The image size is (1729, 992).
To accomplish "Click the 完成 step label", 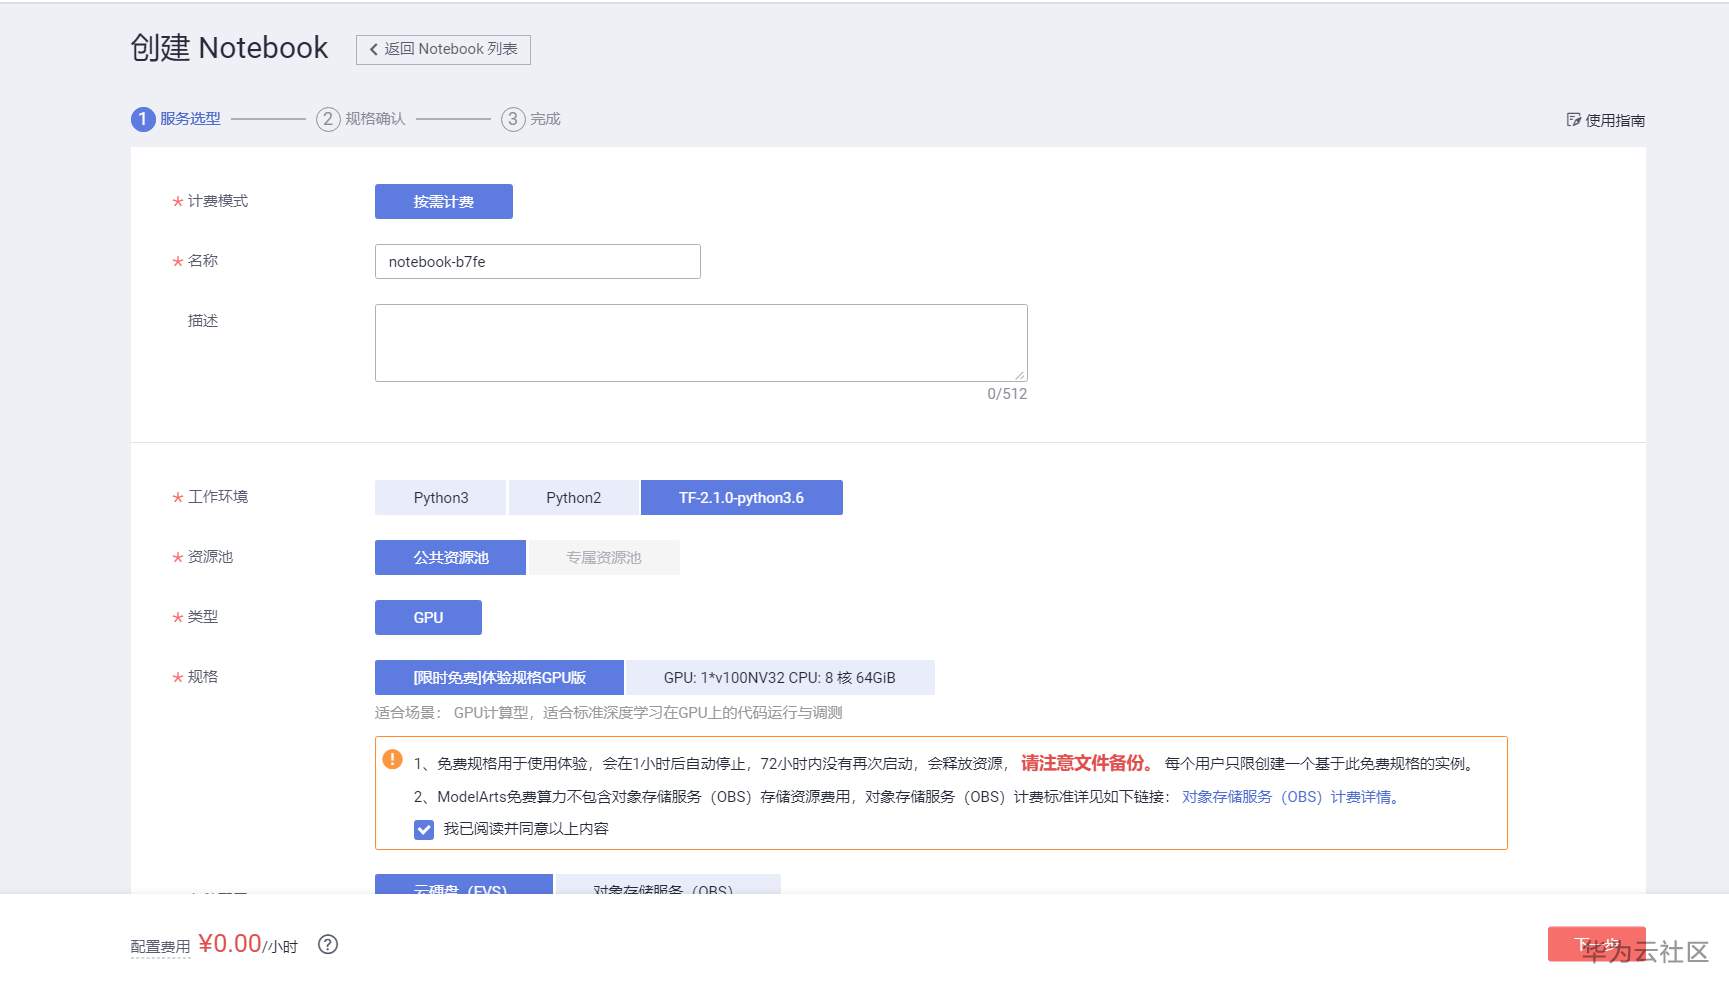I will tap(545, 119).
